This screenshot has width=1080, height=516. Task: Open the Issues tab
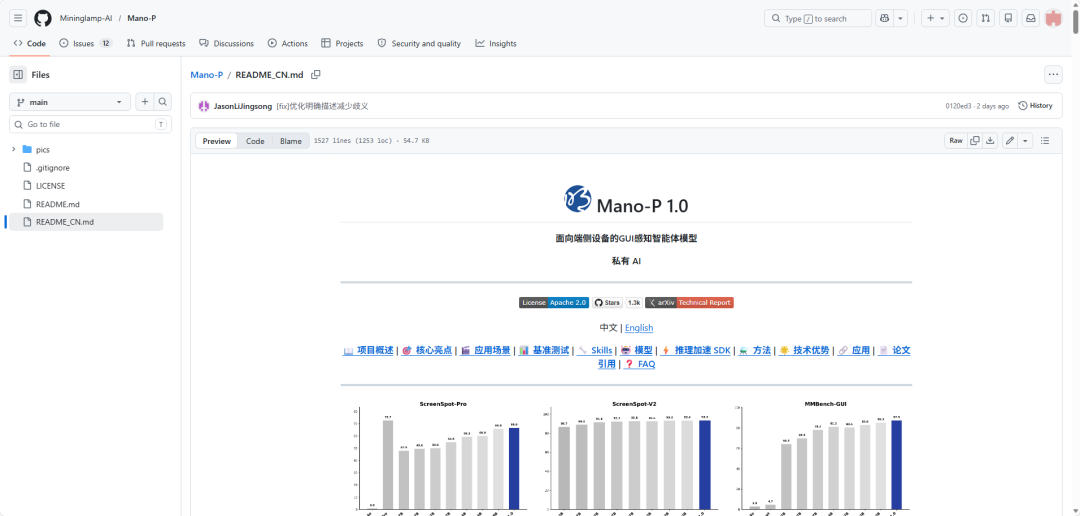[x=86, y=43]
